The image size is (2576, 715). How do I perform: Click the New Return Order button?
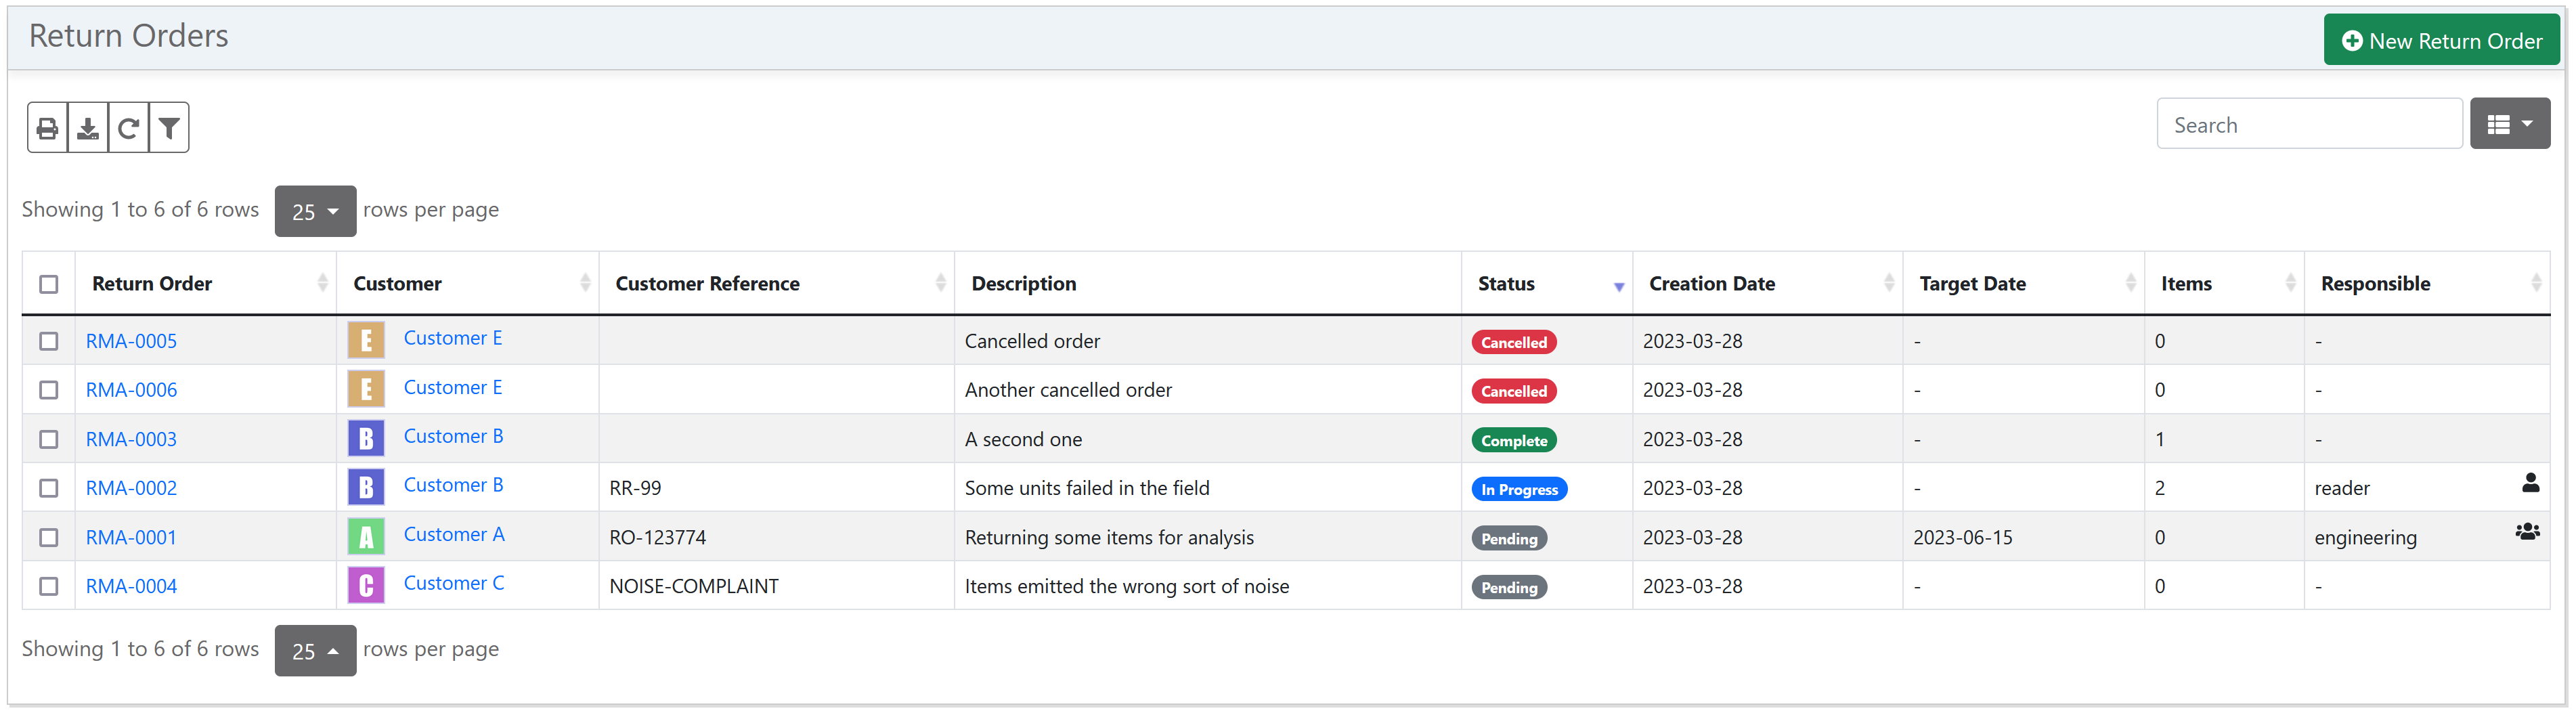click(2441, 40)
